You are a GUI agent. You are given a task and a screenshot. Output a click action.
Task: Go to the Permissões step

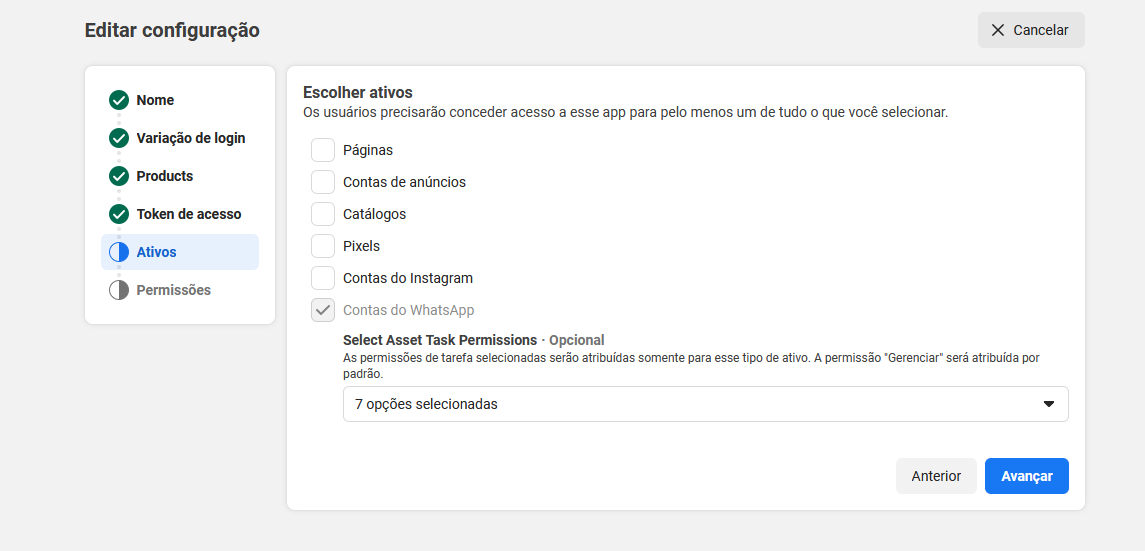tap(173, 290)
